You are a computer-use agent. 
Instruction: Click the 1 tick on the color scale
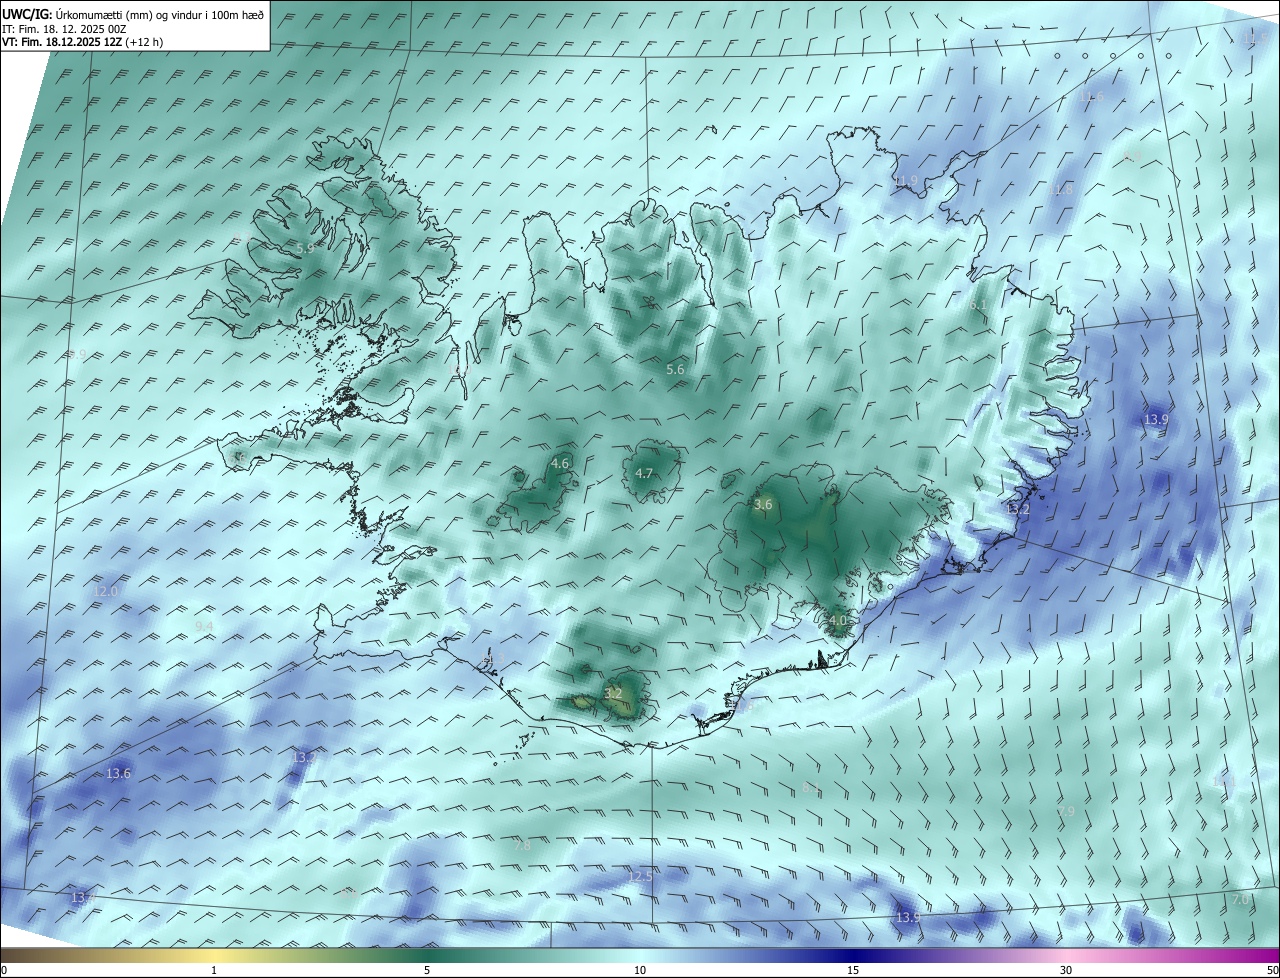(x=214, y=970)
